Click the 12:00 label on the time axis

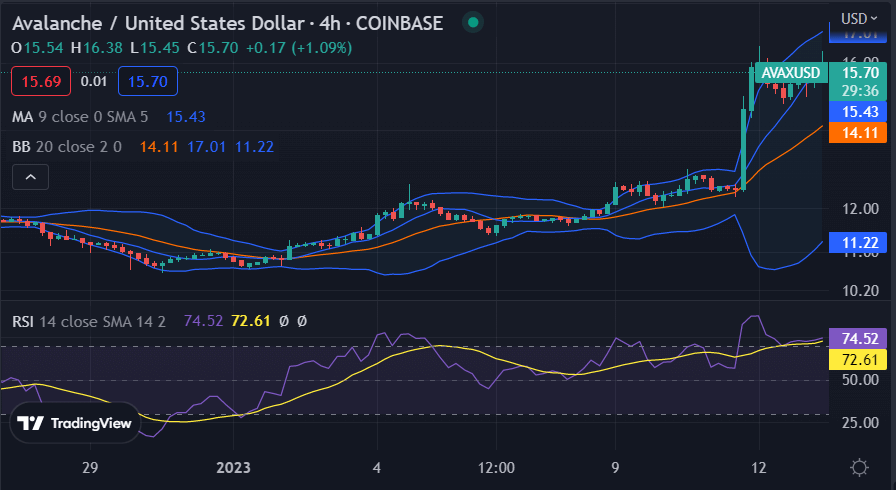click(x=496, y=468)
